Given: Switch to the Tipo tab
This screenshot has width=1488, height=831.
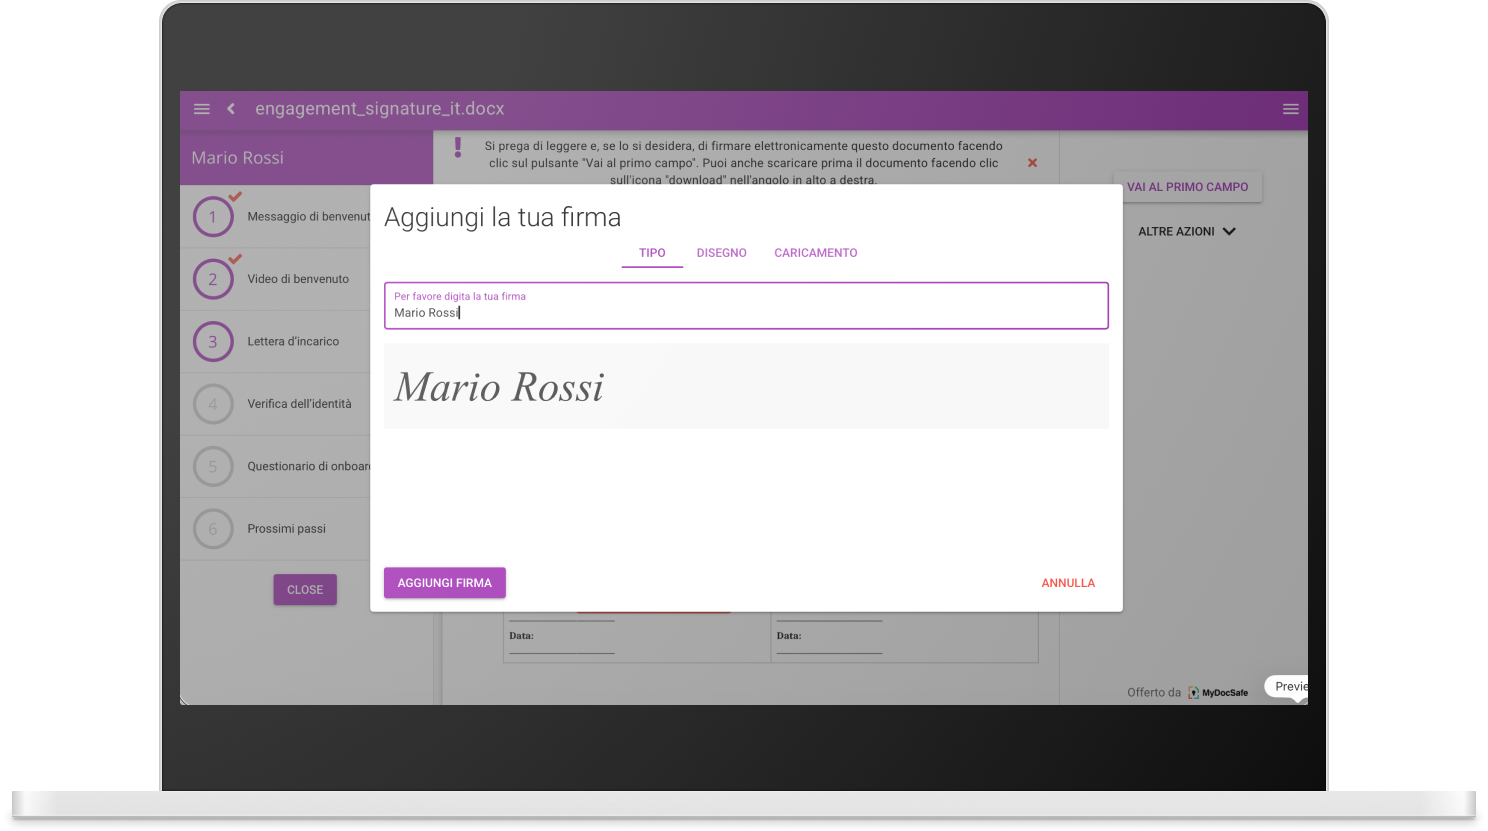Looking at the screenshot, I should point(652,253).
